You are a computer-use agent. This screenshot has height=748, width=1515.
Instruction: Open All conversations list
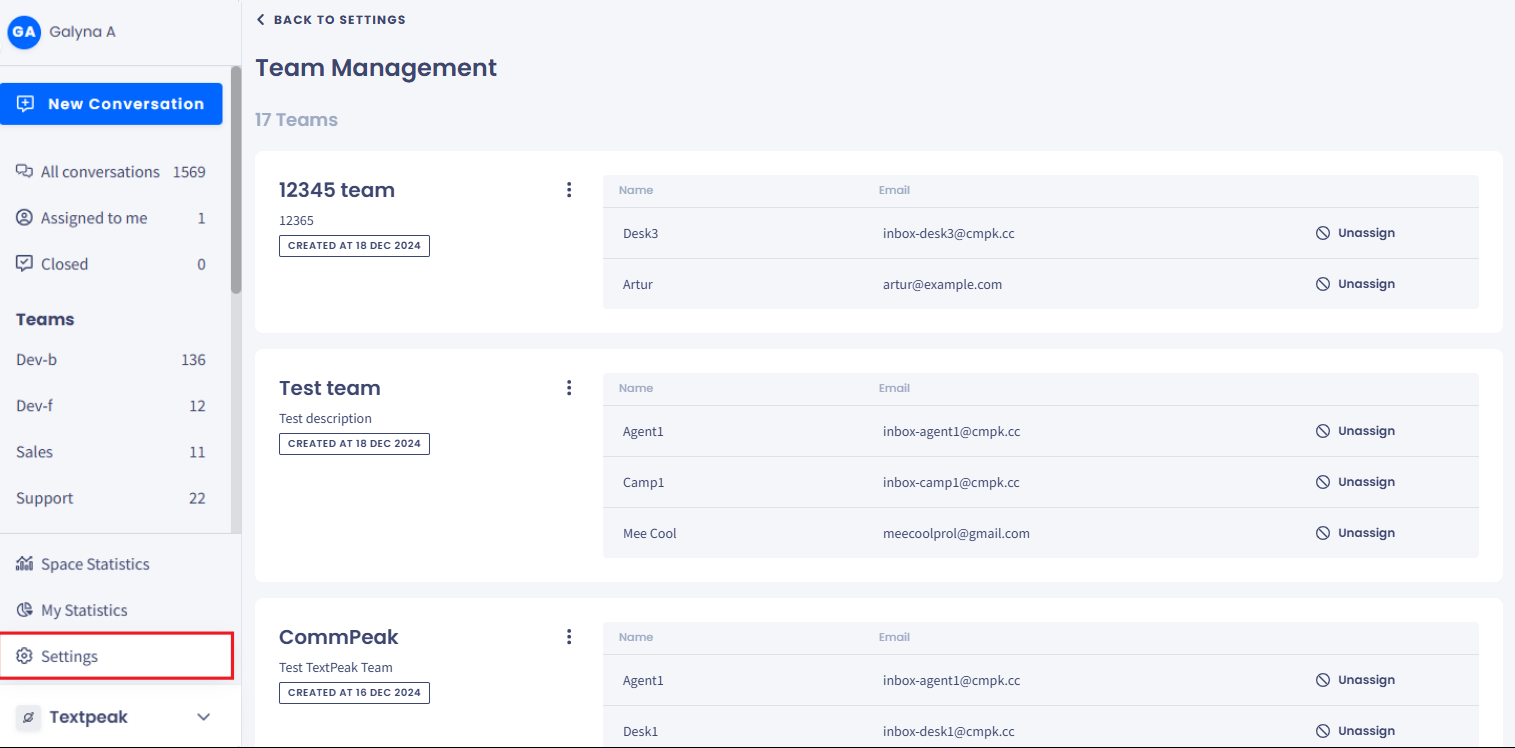pyautogui.click(x=111, y=172)
